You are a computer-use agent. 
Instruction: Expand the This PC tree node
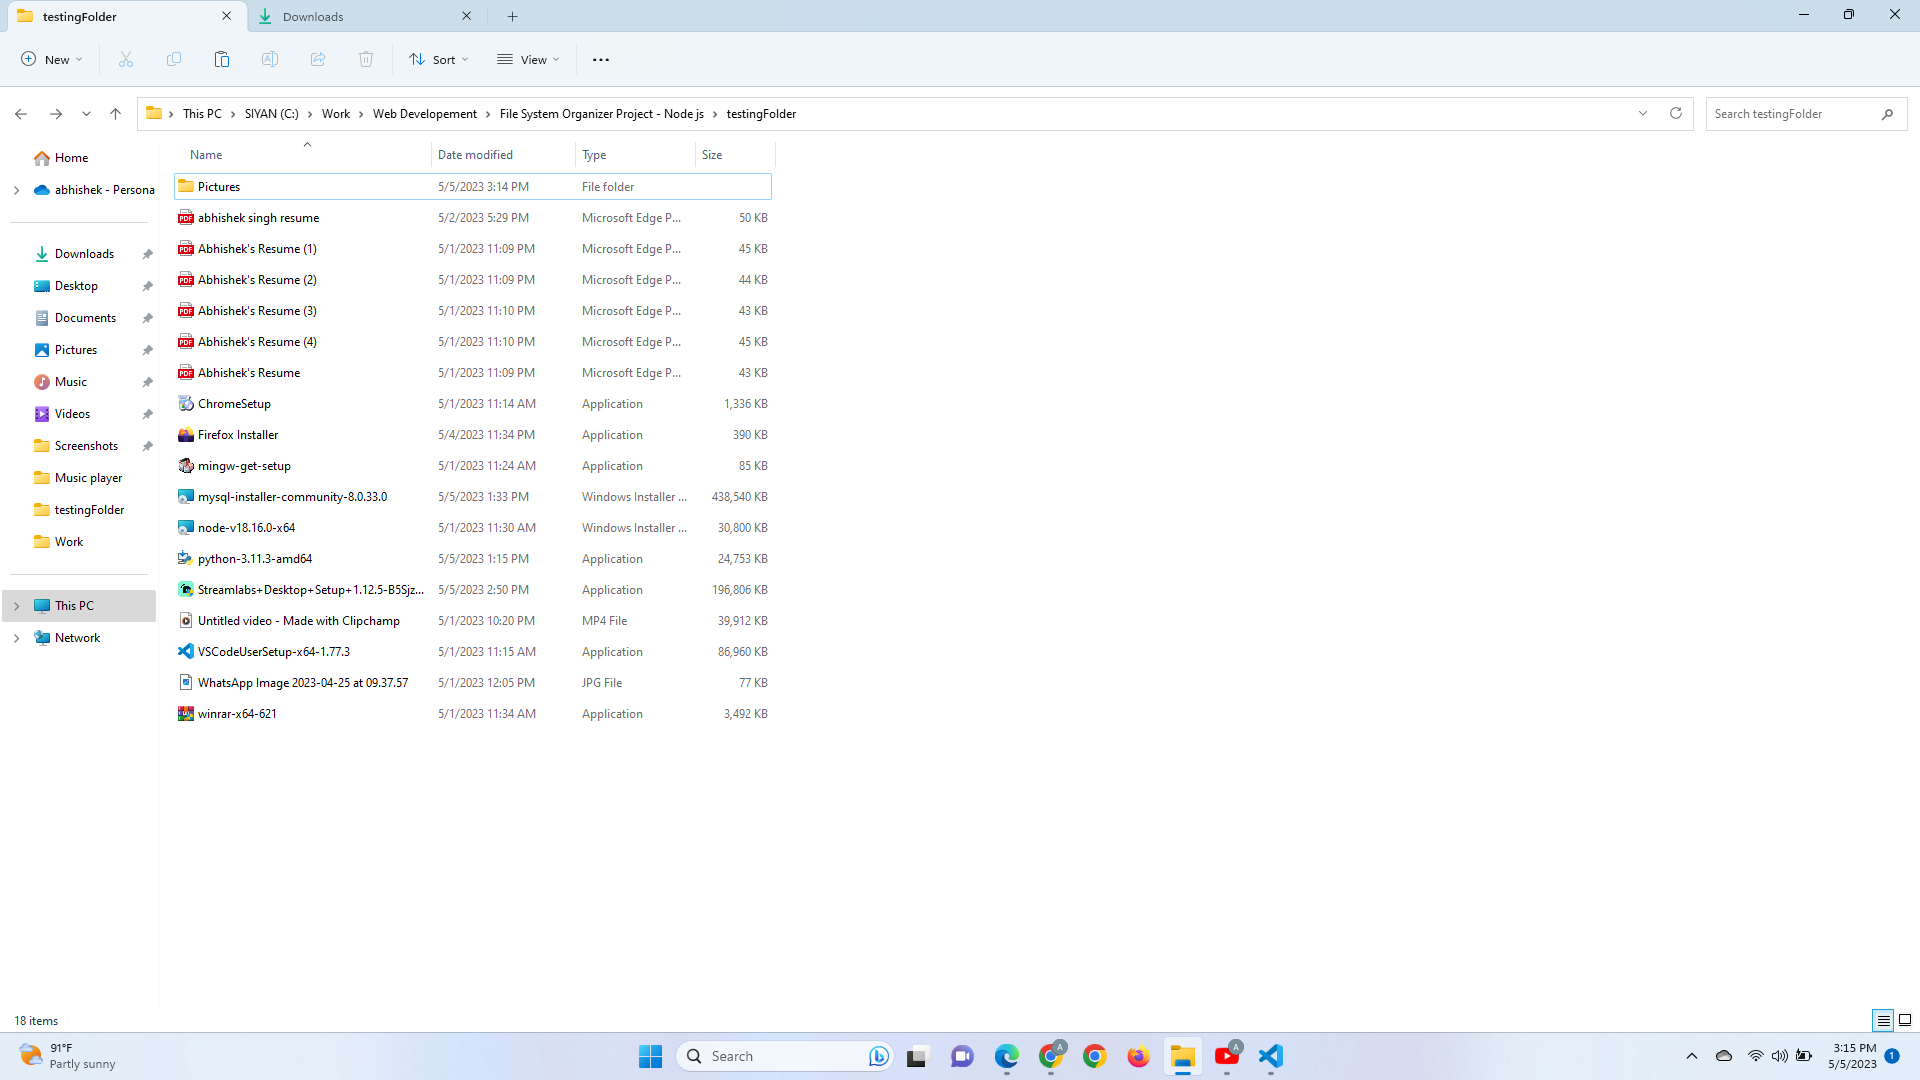(16, 606)
